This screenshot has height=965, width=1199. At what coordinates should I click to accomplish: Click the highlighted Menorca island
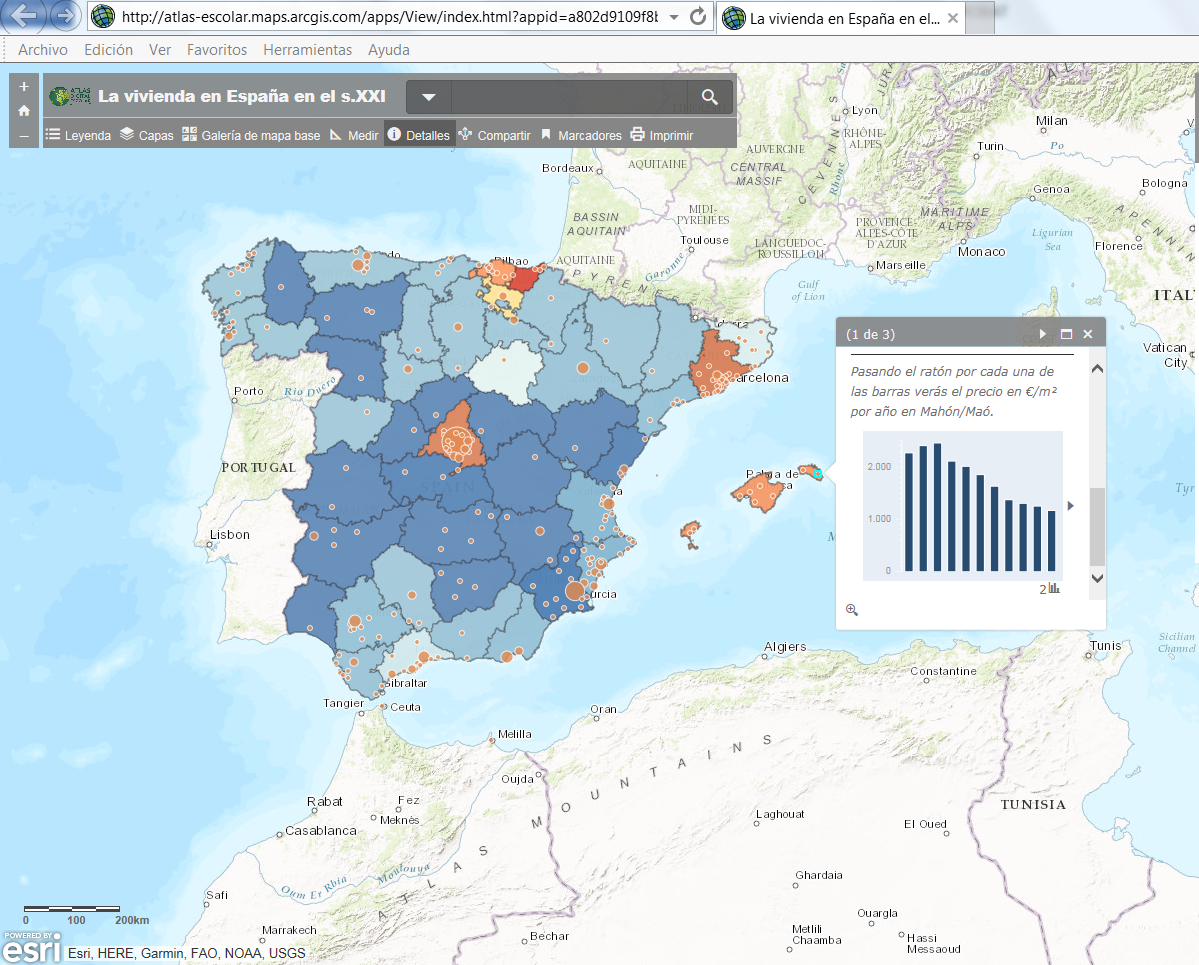click(810, 471)
